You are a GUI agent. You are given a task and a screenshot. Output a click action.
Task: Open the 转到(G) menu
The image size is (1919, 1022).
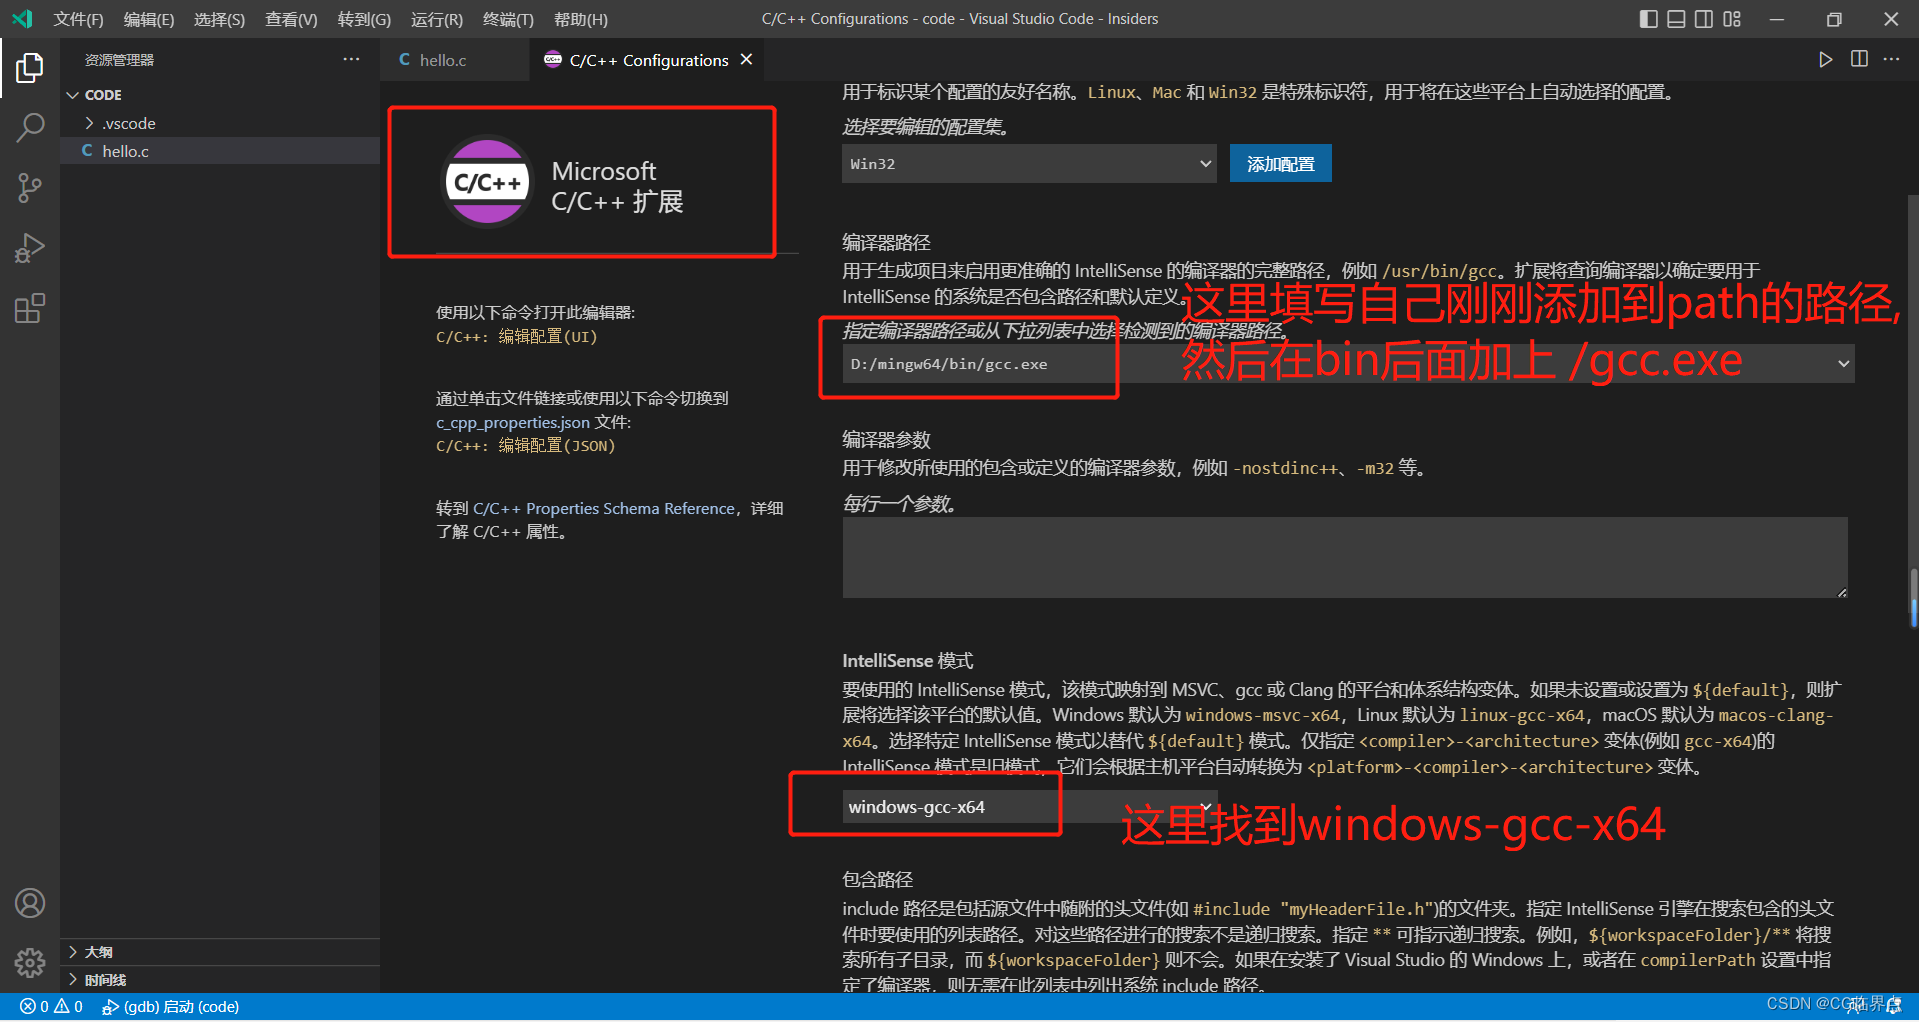point(364,19)
